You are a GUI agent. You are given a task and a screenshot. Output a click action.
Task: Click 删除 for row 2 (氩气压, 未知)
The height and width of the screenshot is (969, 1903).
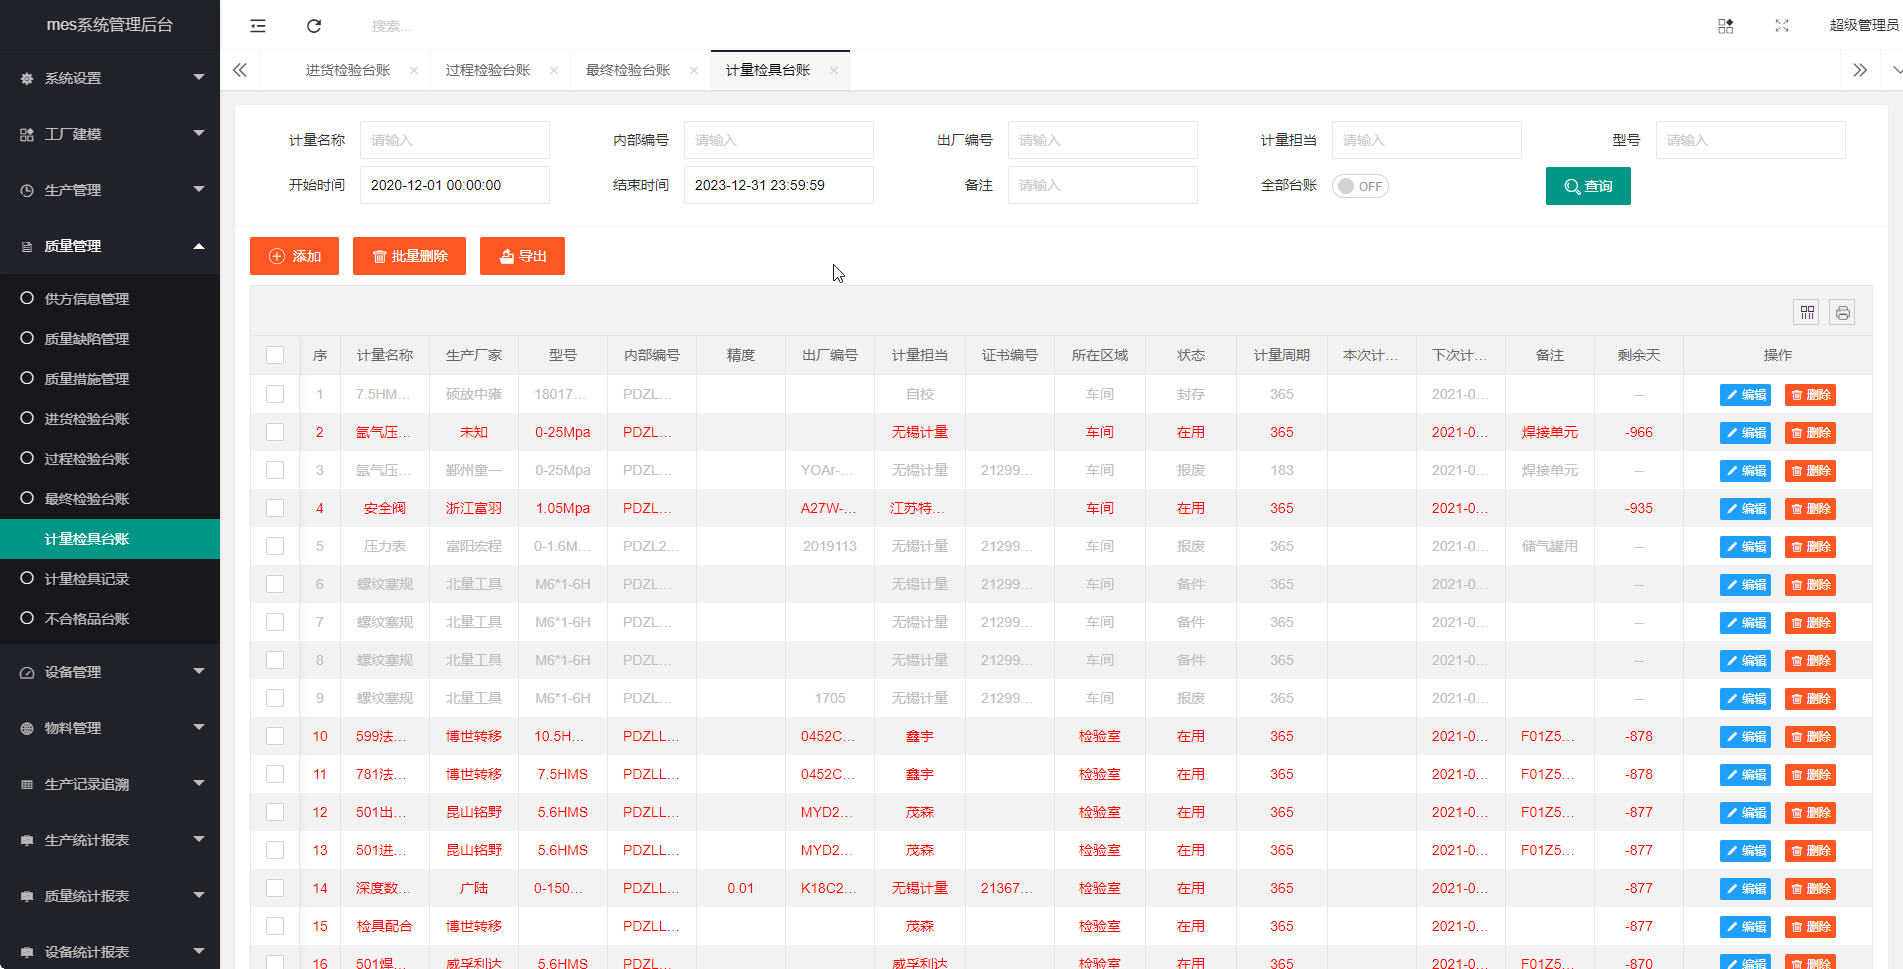[x=1810, y=433]
